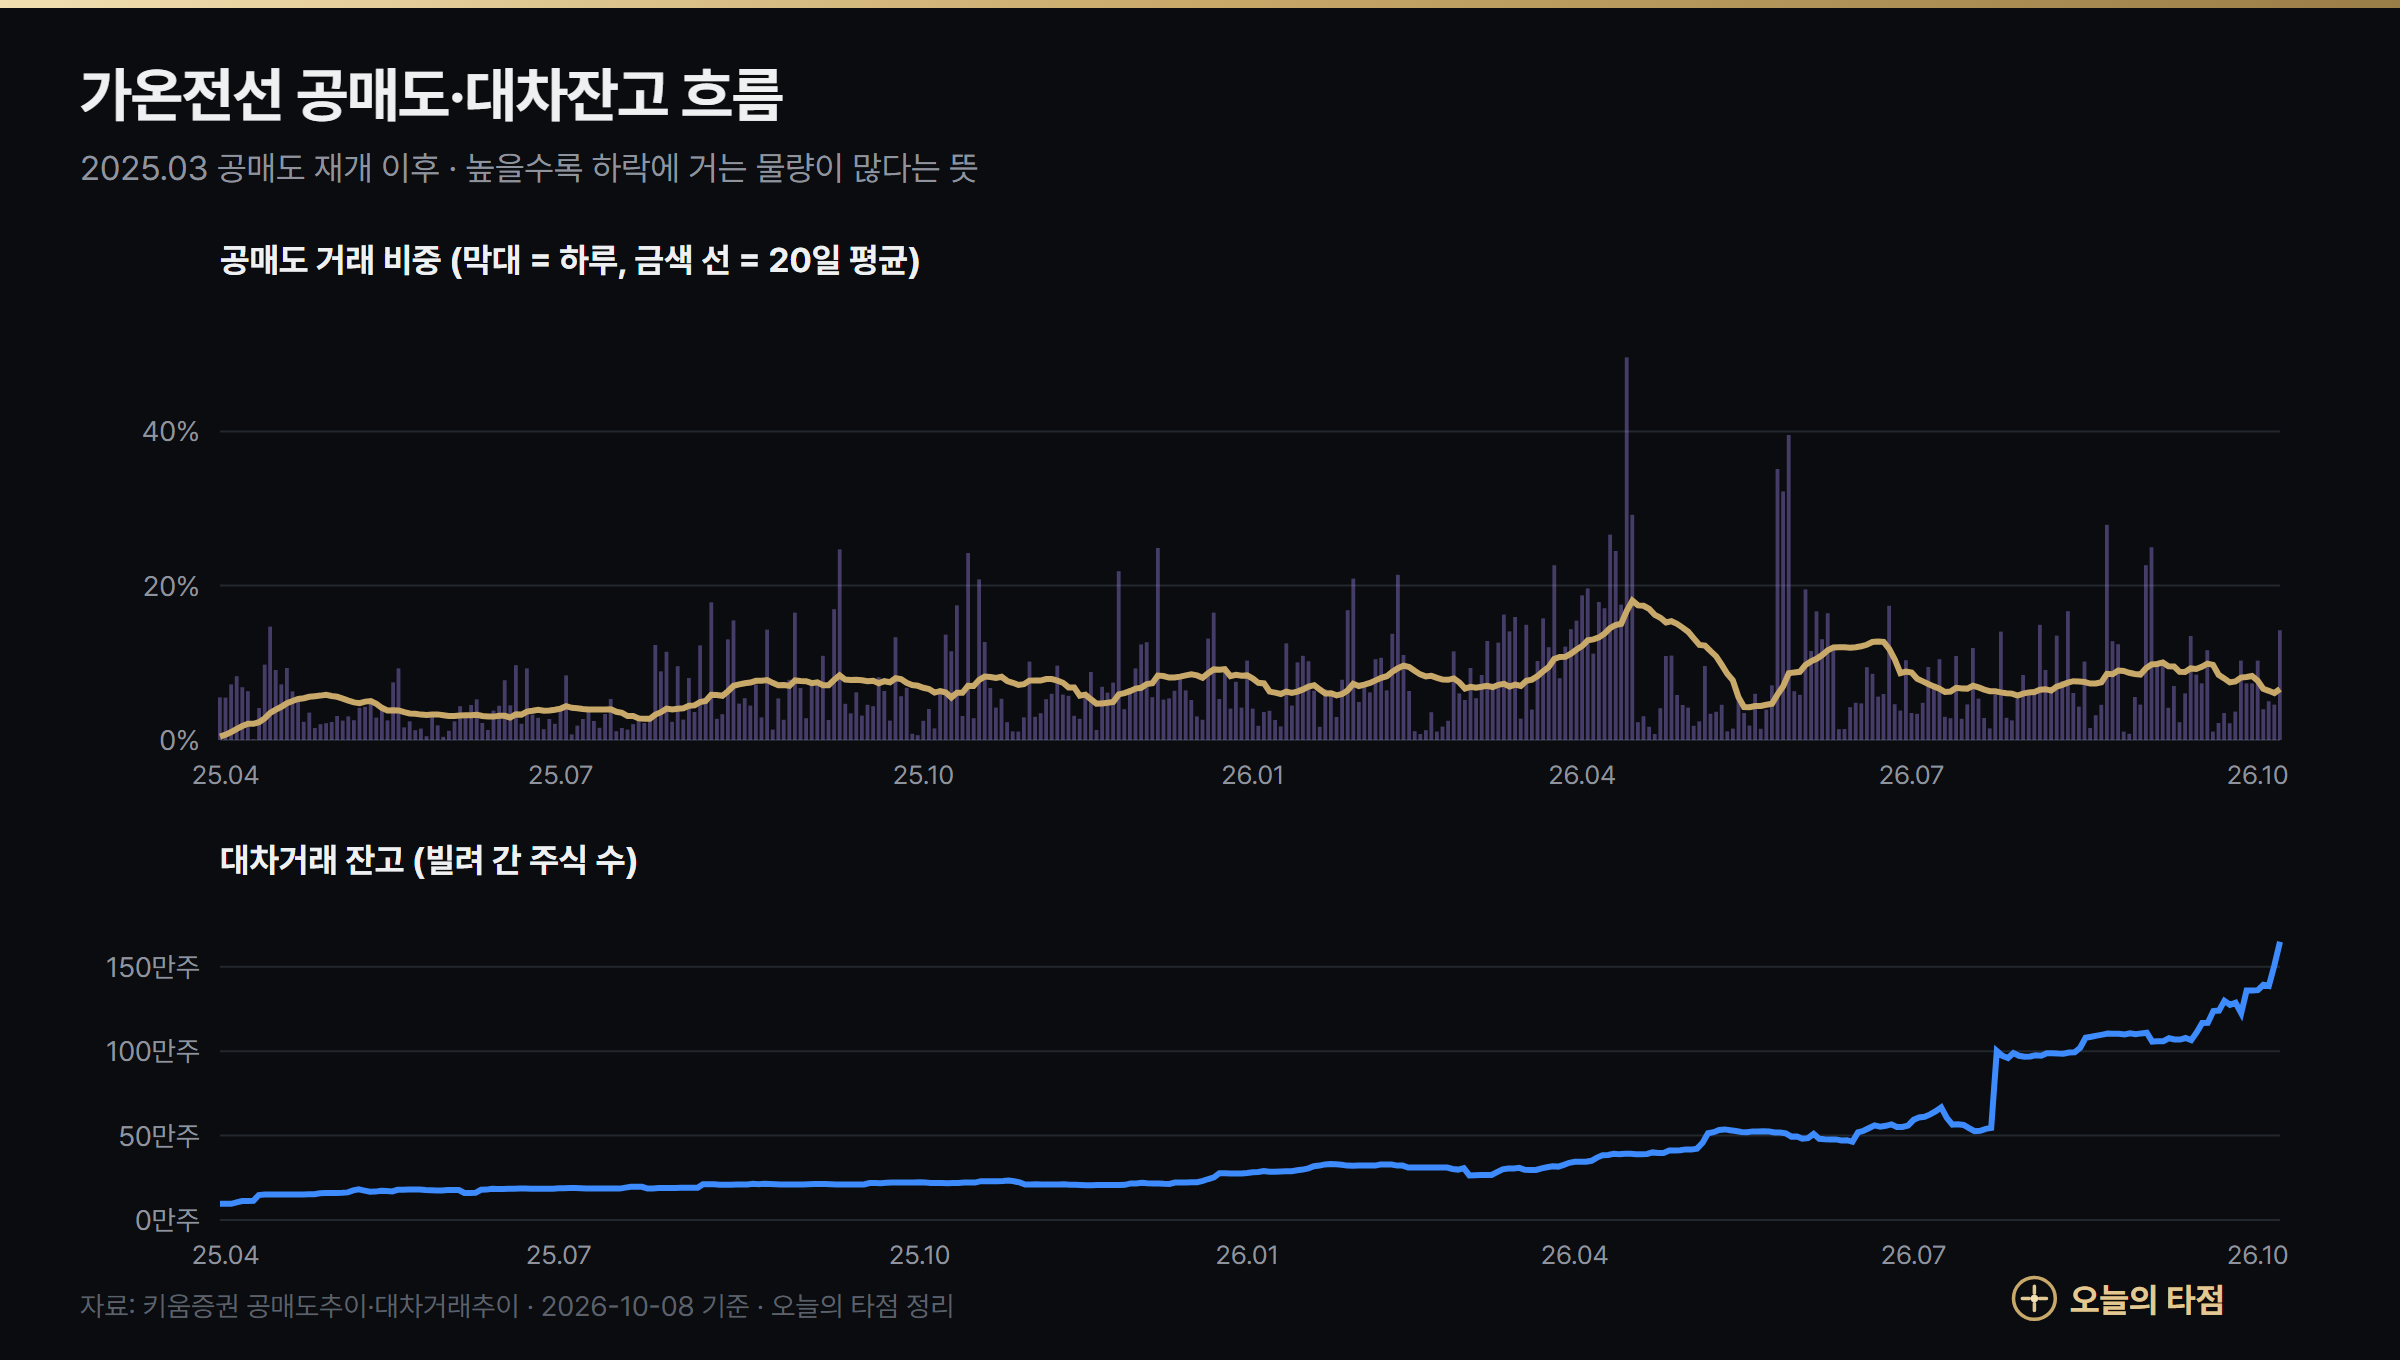The image size is (2400, 1360).
Task: Click the 50만주 y-axis label
Action: (159, 1136)
